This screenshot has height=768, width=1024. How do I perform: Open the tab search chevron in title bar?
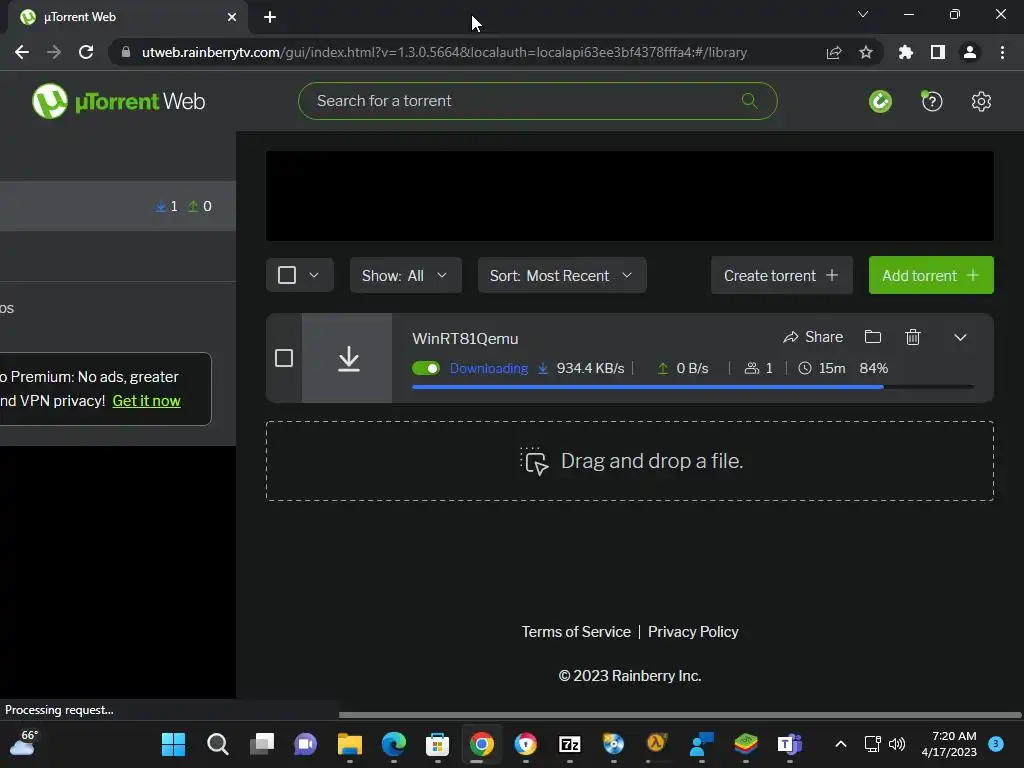click(863, 14)
